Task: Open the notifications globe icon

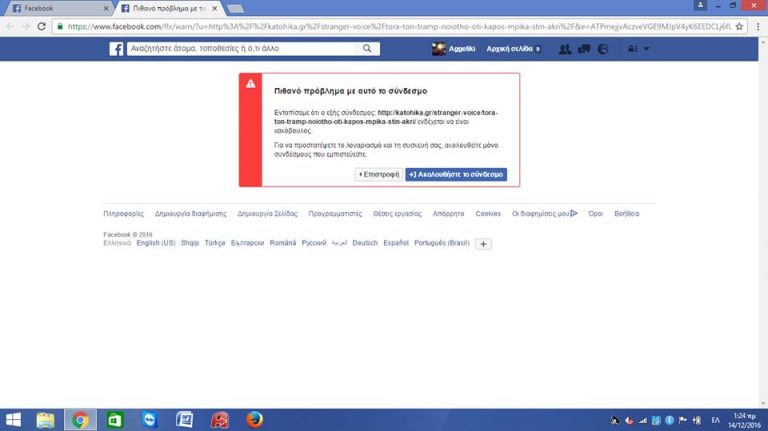Action: (x=602, y=48)
